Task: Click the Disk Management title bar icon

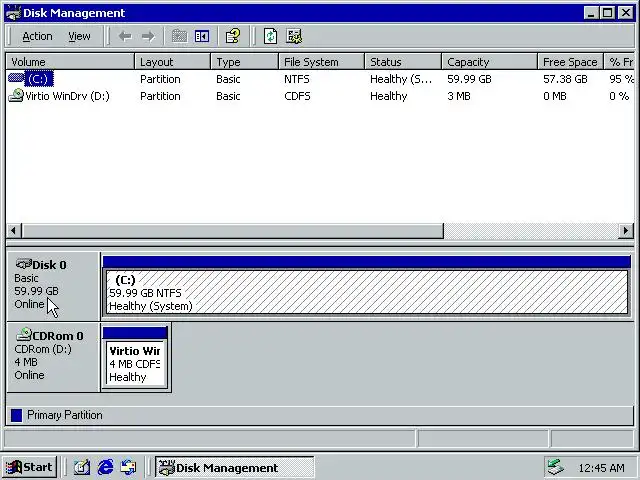Action: click(13, 13)
